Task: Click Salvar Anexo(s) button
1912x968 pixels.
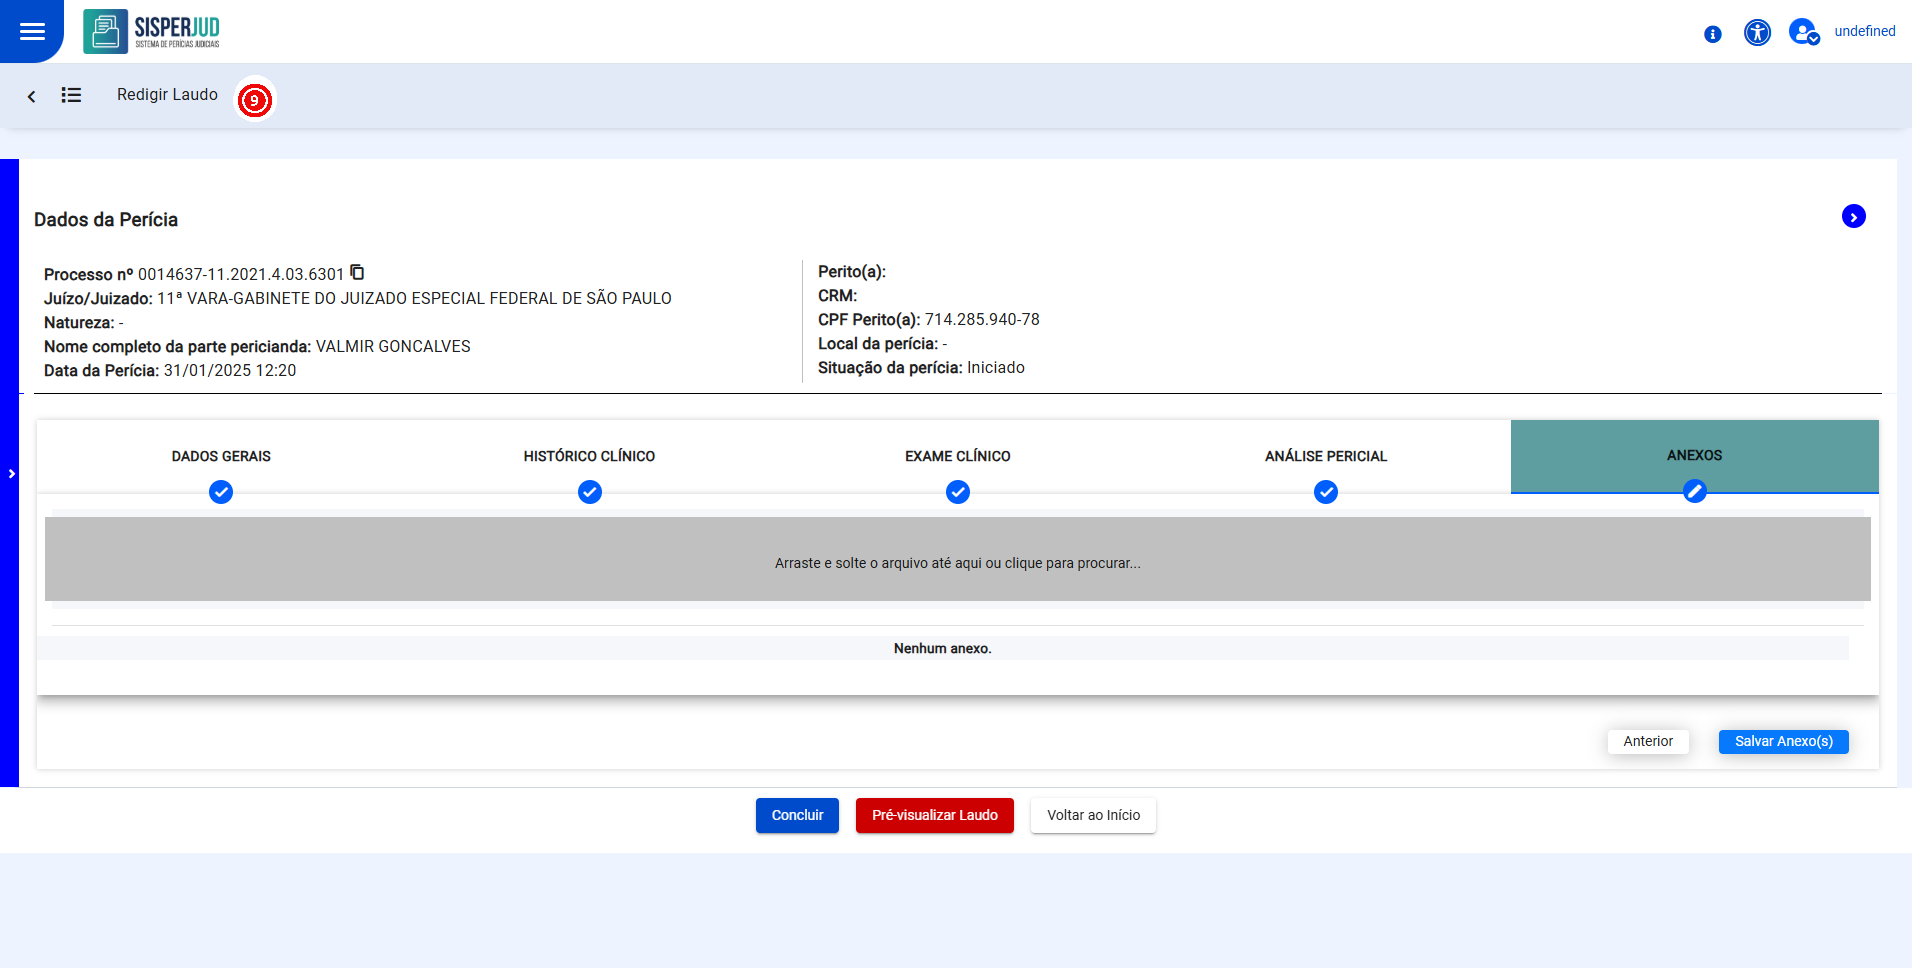Action: (x=1783, y=741)
